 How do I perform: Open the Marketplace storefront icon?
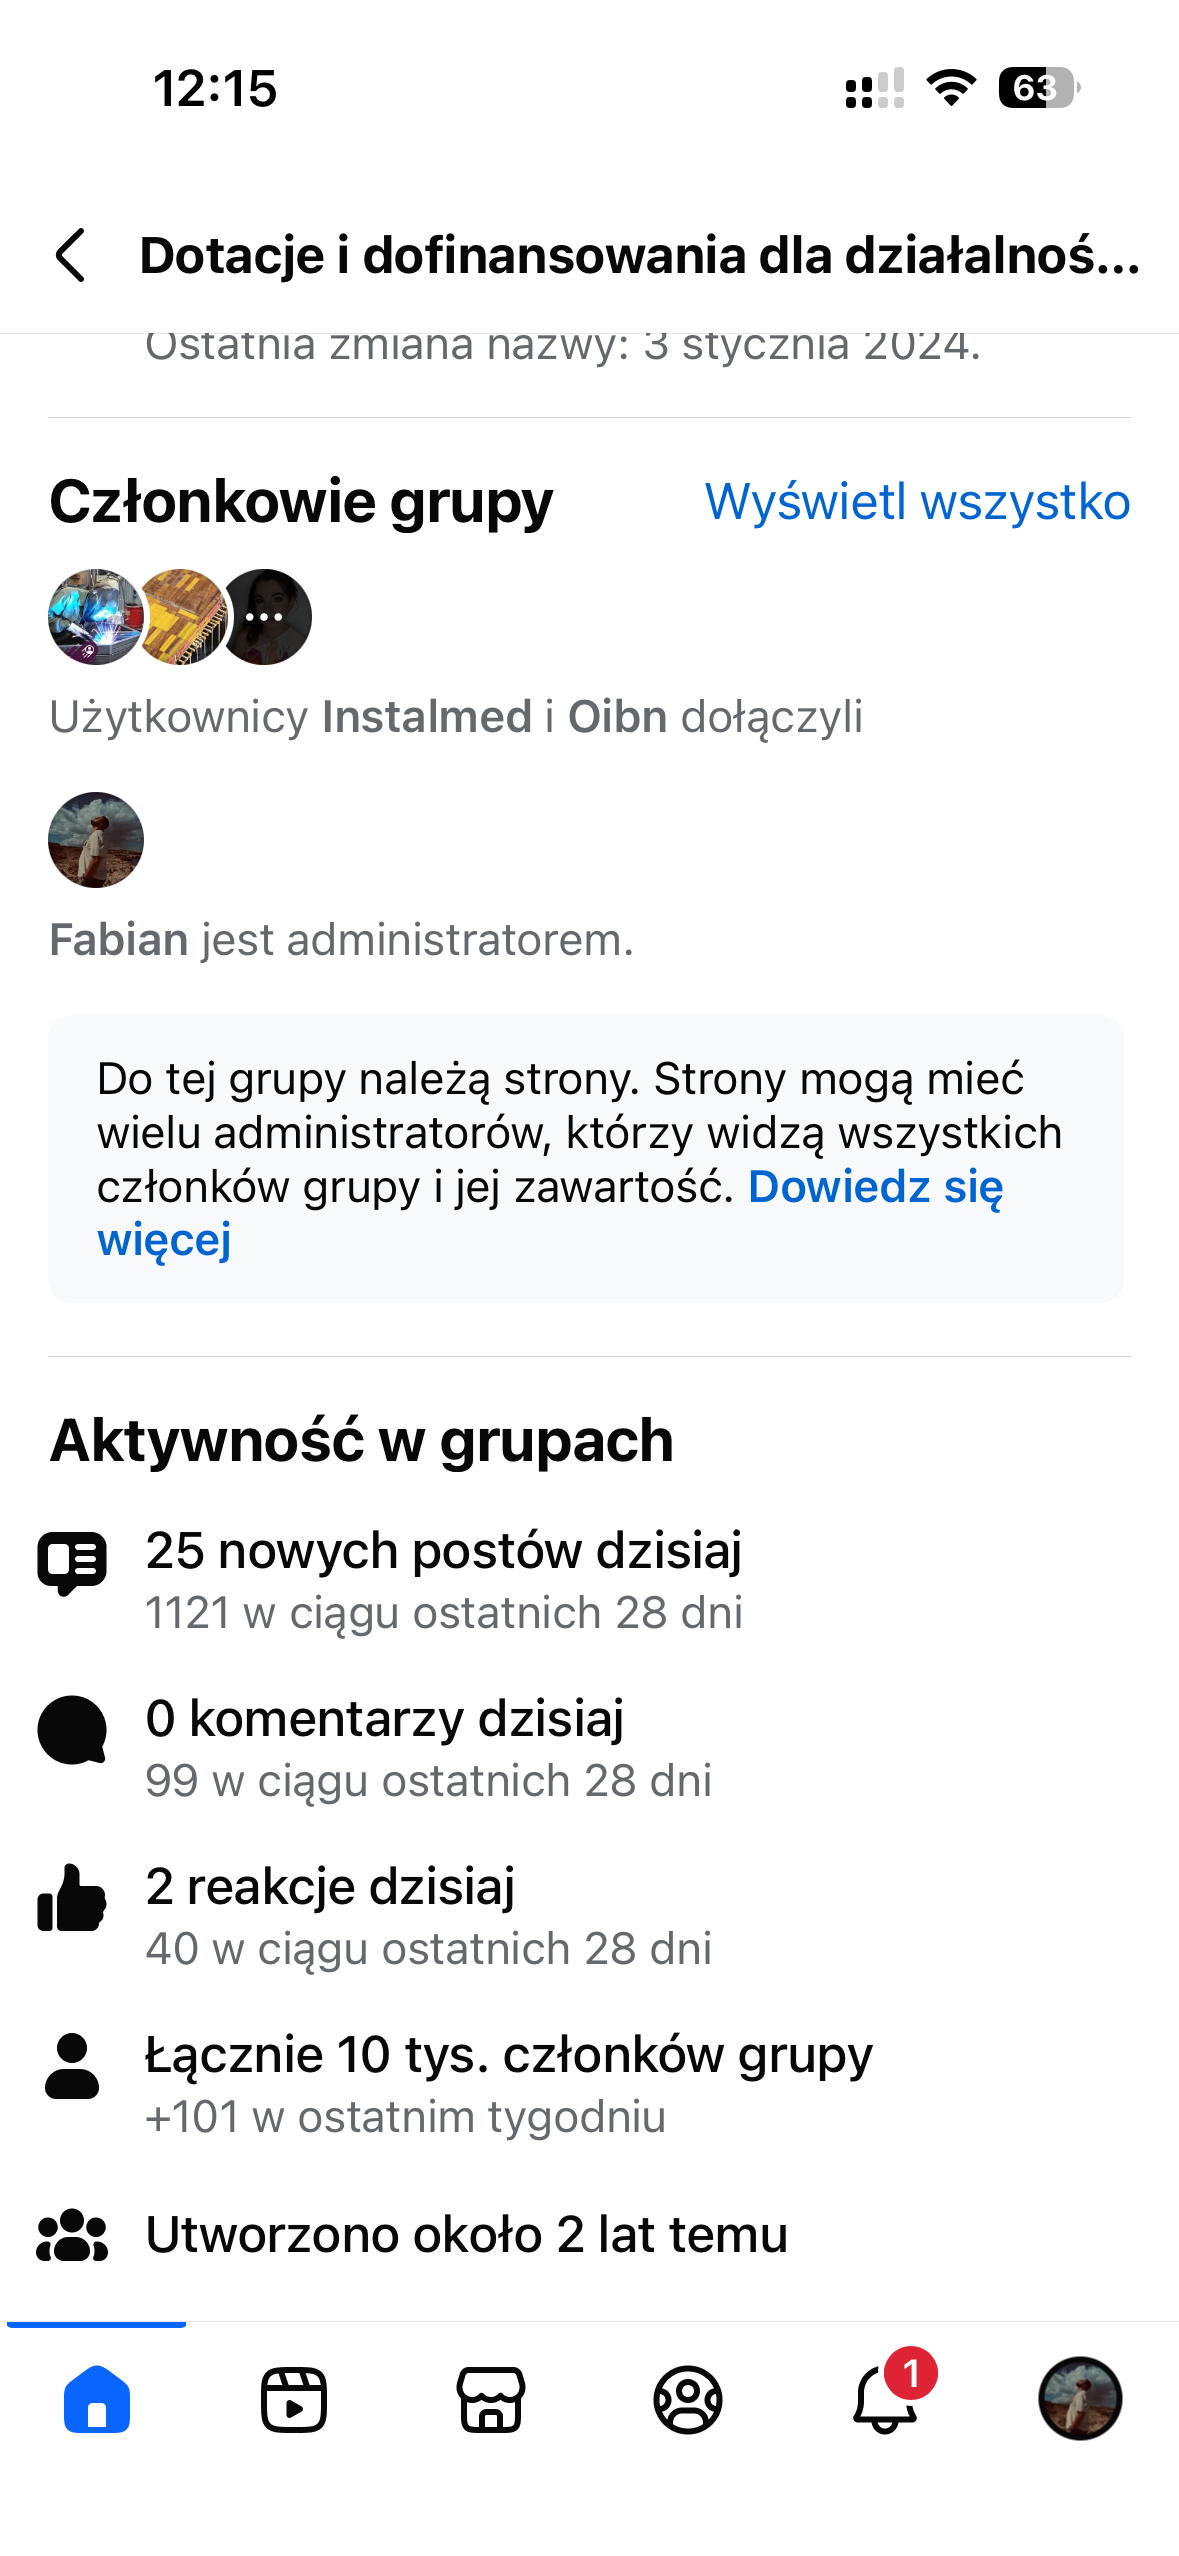click(490, 2398)
